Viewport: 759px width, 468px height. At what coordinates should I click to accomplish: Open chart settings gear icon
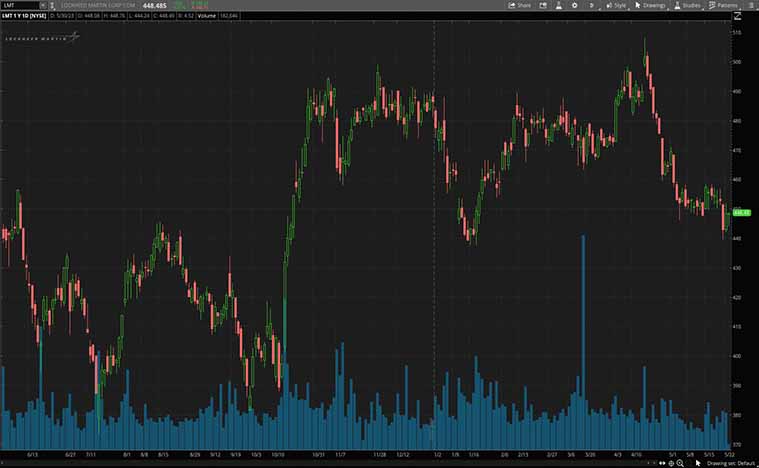point(575,5)
